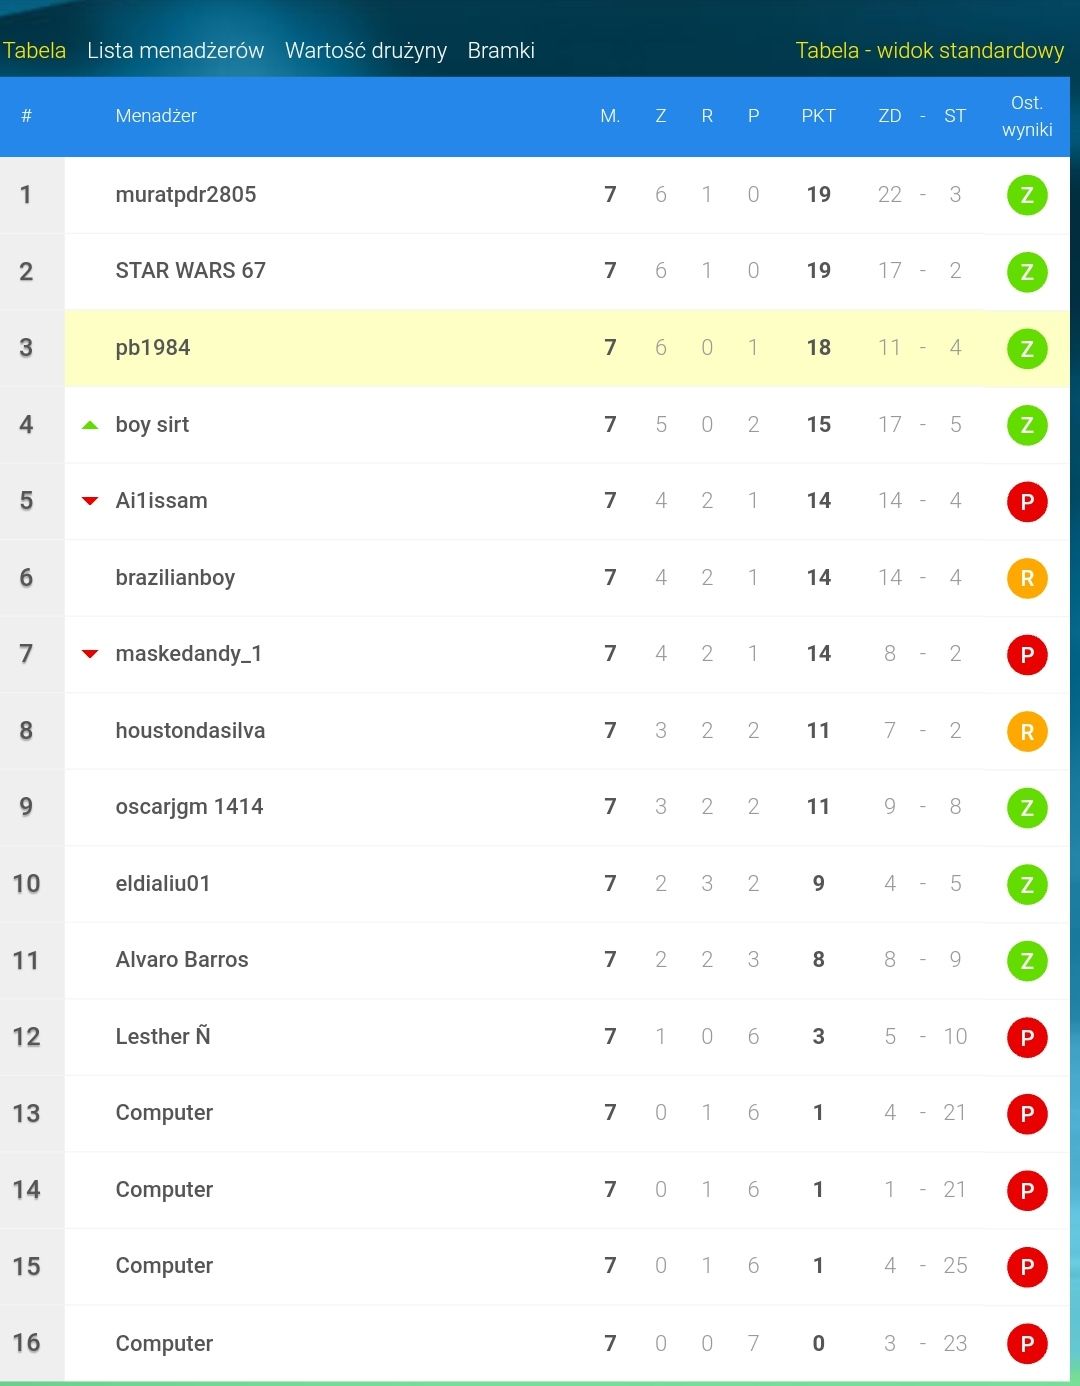Image resolution: width=1080 pixels, height=1386 pixels.
Task: Select the highlighted pb1984 row
Action: click(x=567, y=348)
